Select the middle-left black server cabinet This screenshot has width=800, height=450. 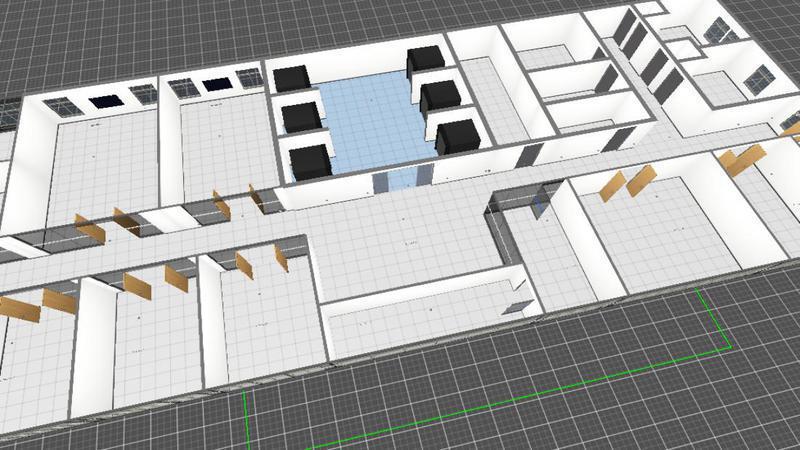(300, 117)
